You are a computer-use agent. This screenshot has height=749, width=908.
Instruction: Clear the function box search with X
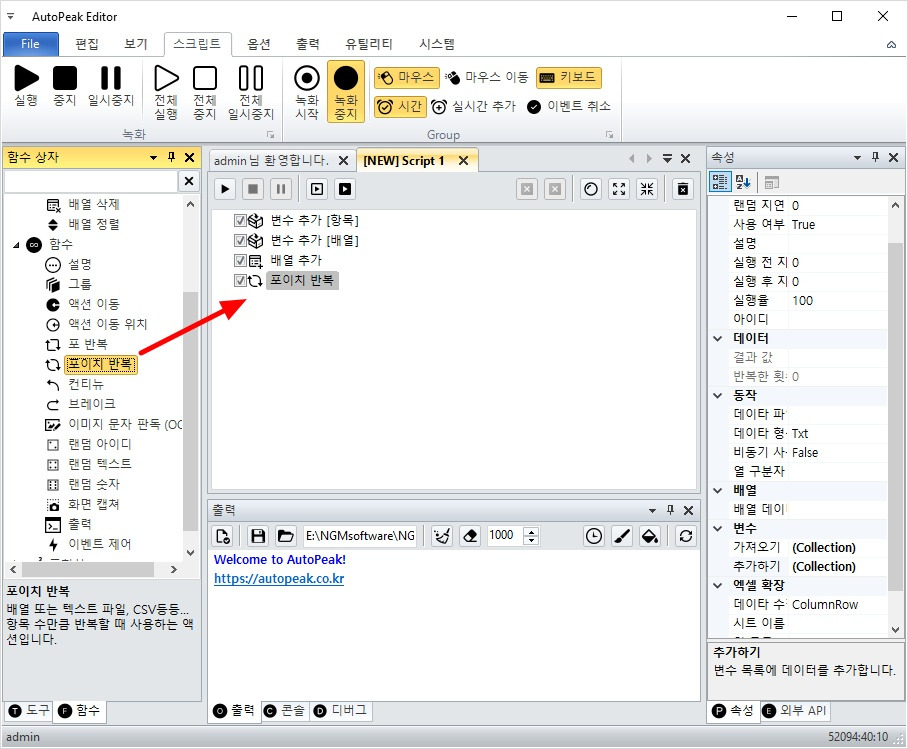tap(189, 181)
